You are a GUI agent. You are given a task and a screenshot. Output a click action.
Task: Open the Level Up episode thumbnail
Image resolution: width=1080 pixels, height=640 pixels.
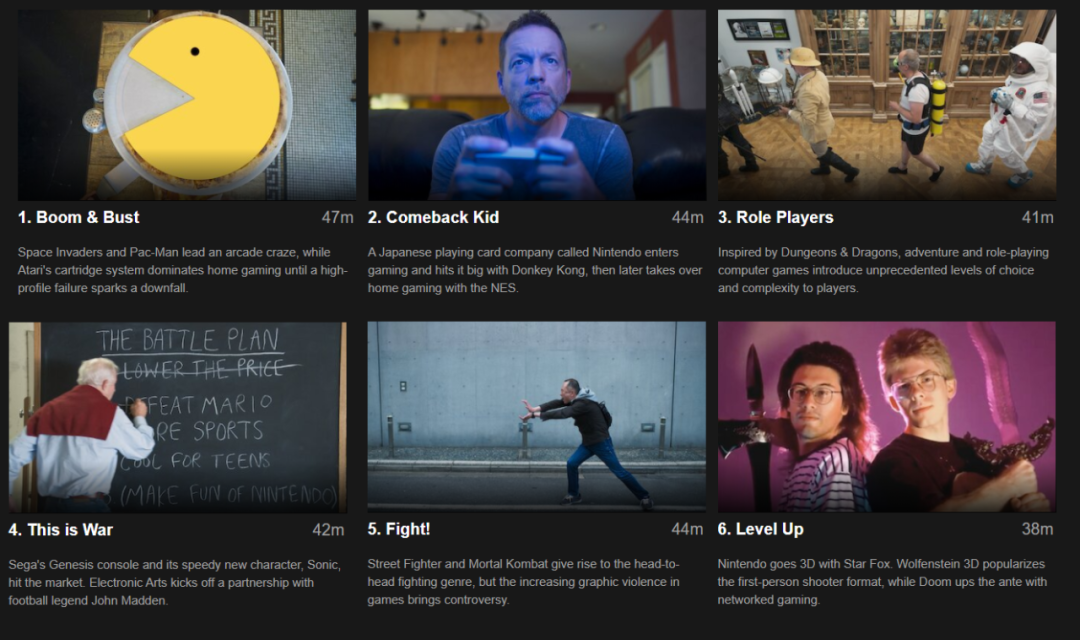(886, 417)
